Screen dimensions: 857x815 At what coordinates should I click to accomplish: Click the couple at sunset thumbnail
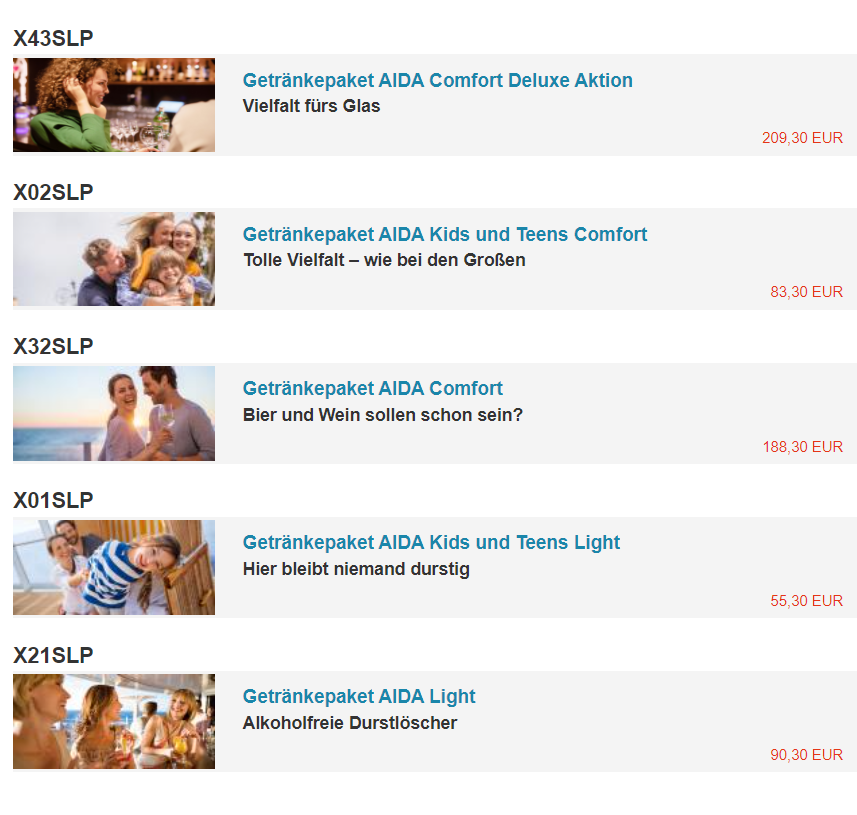click(114, 413)
